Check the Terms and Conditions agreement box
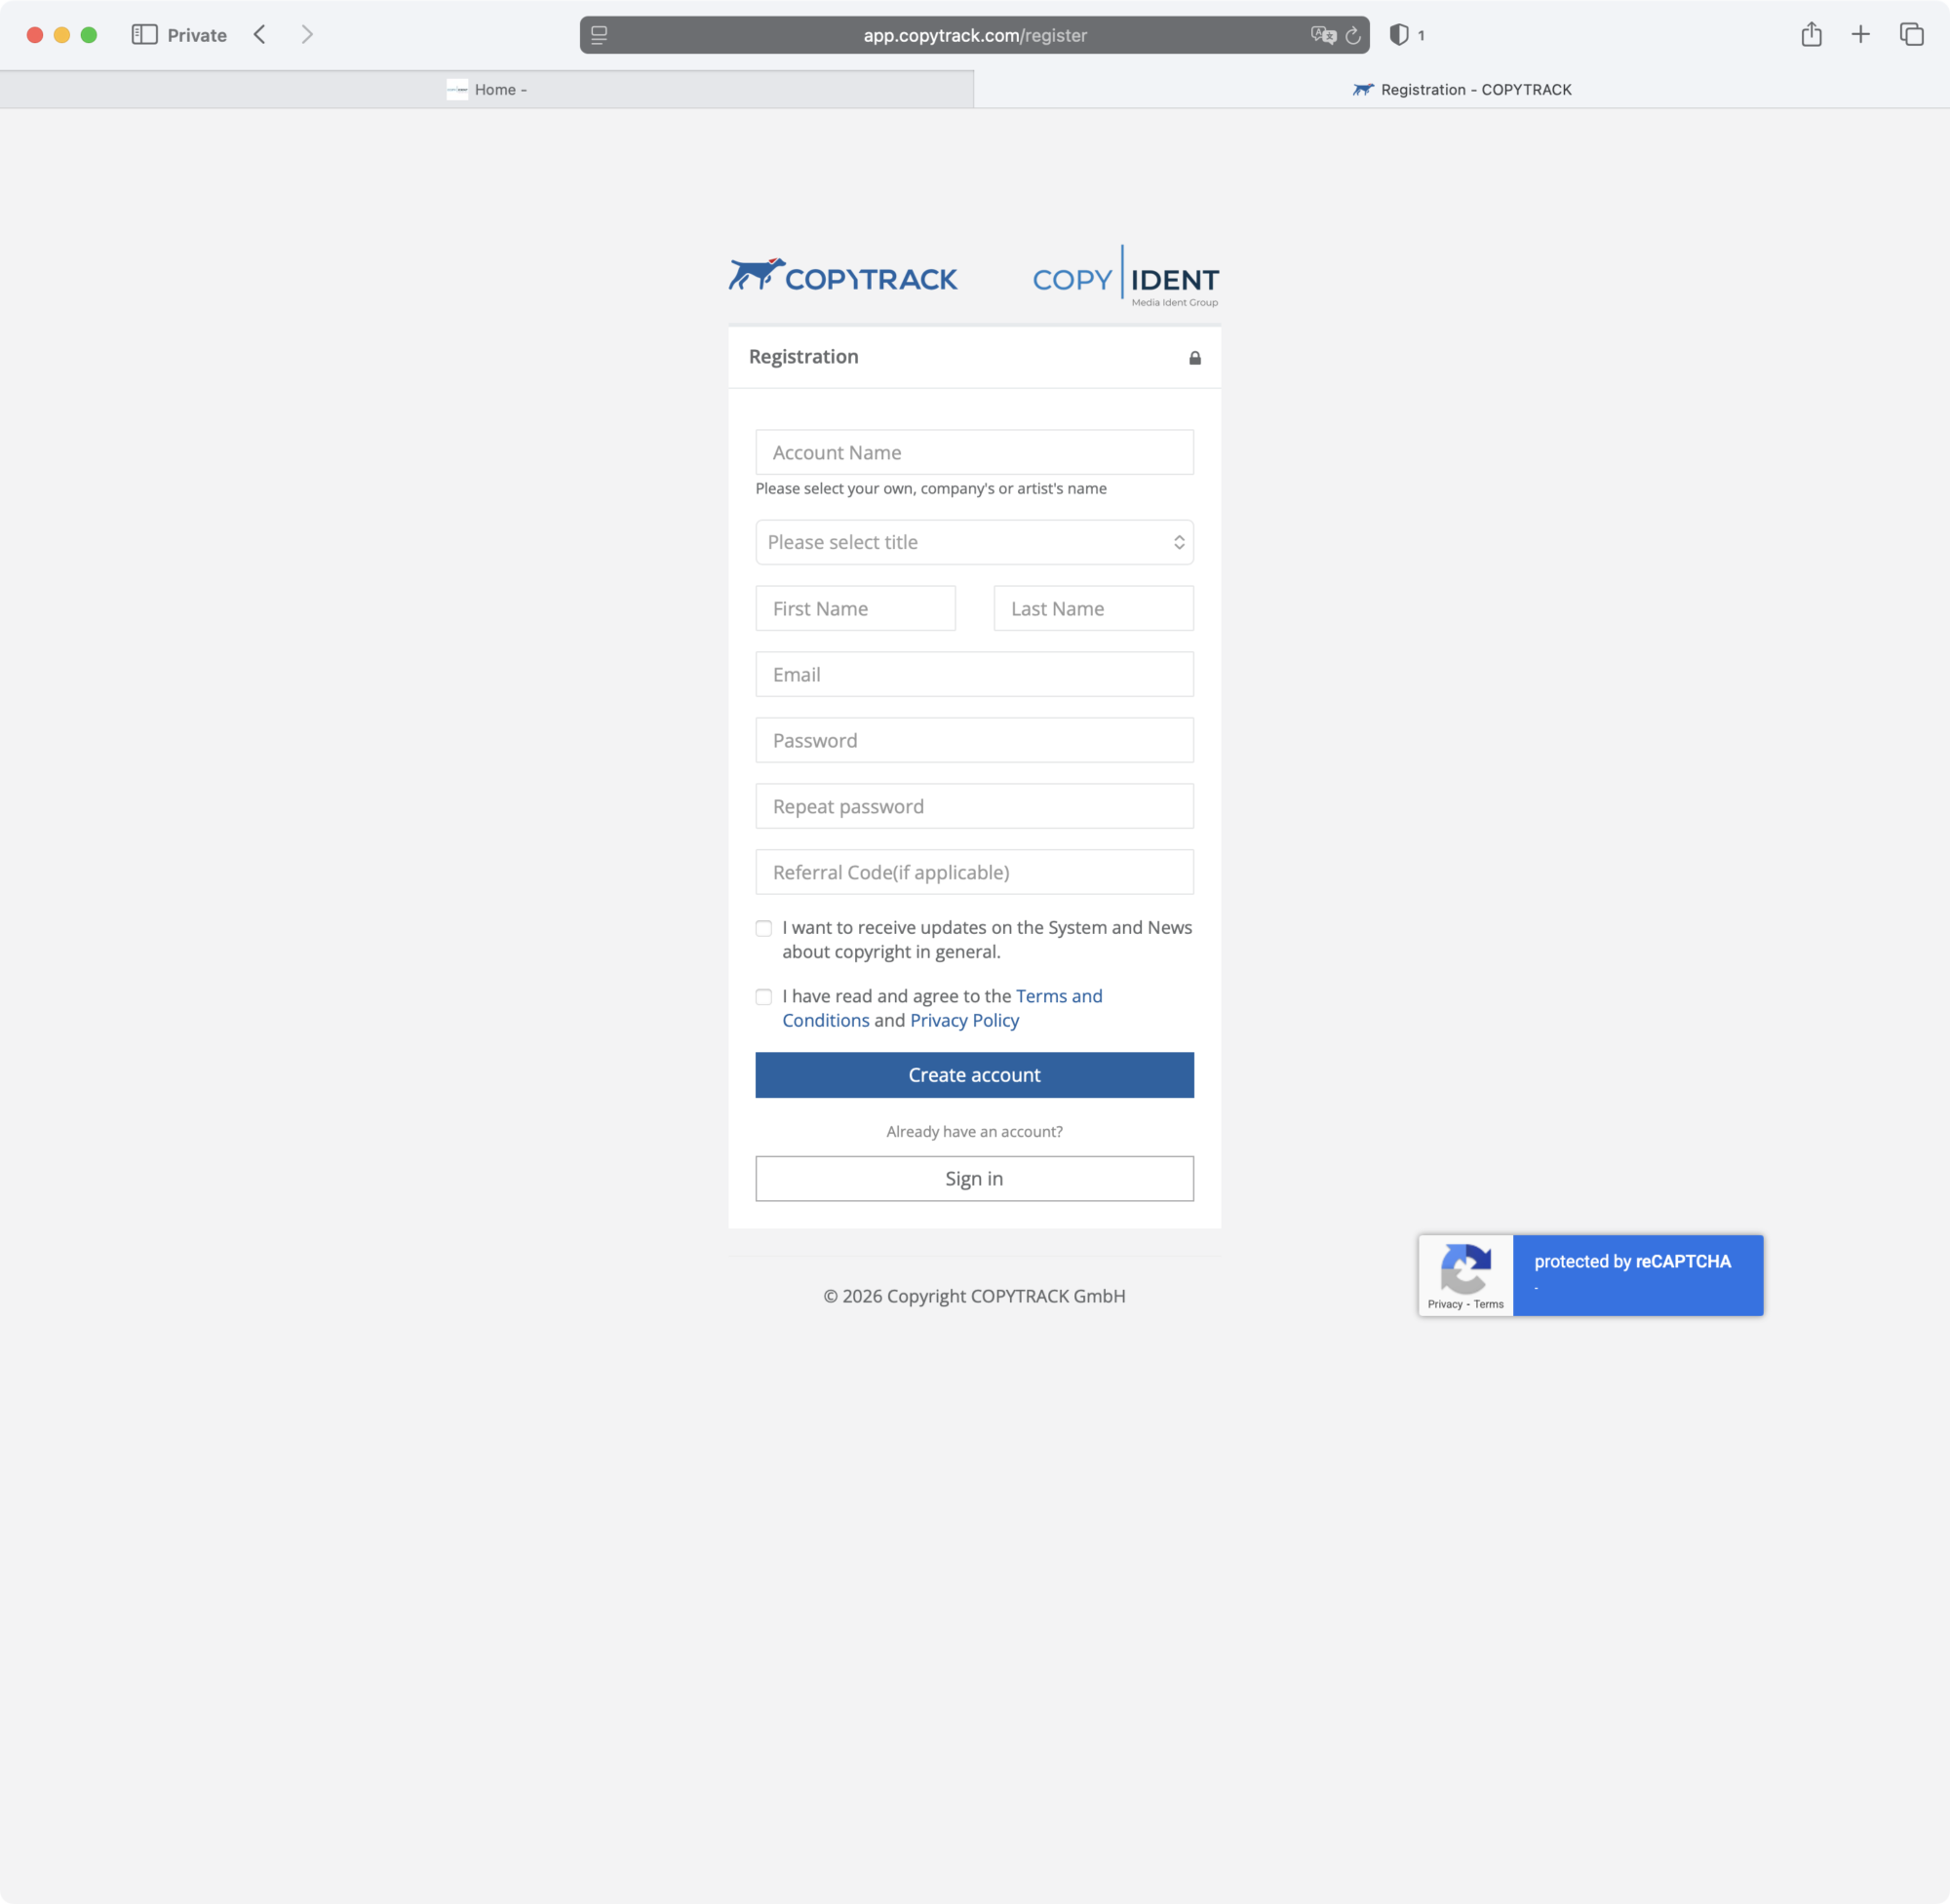 tap(764, 996)
